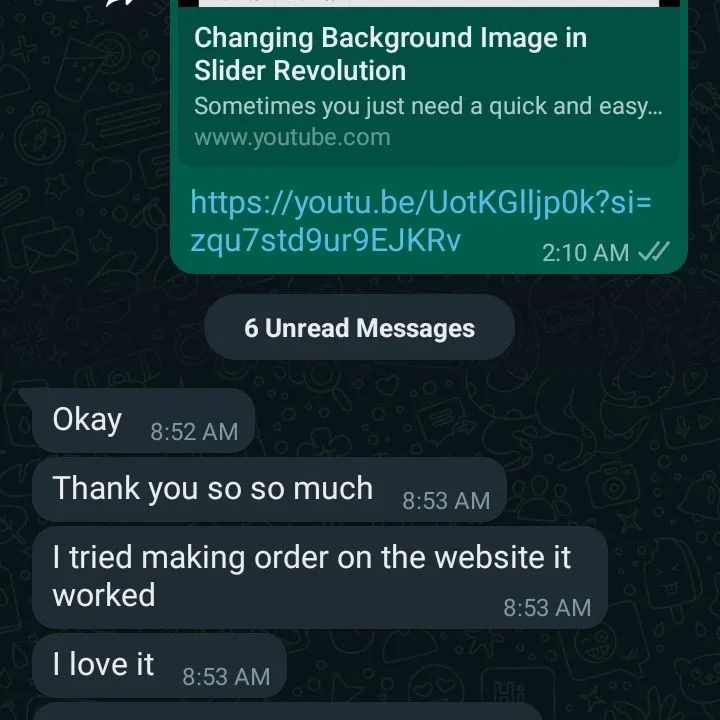Screen dimensions: 720x720
Task: Tap the double-check read receipt icon
Action: [x=654, y=252]
